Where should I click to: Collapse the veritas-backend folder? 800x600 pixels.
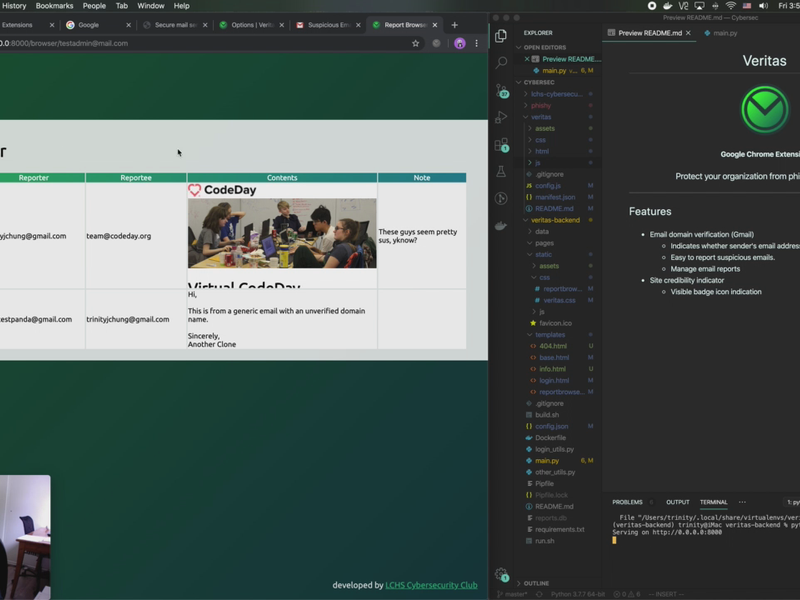(555, 220)
